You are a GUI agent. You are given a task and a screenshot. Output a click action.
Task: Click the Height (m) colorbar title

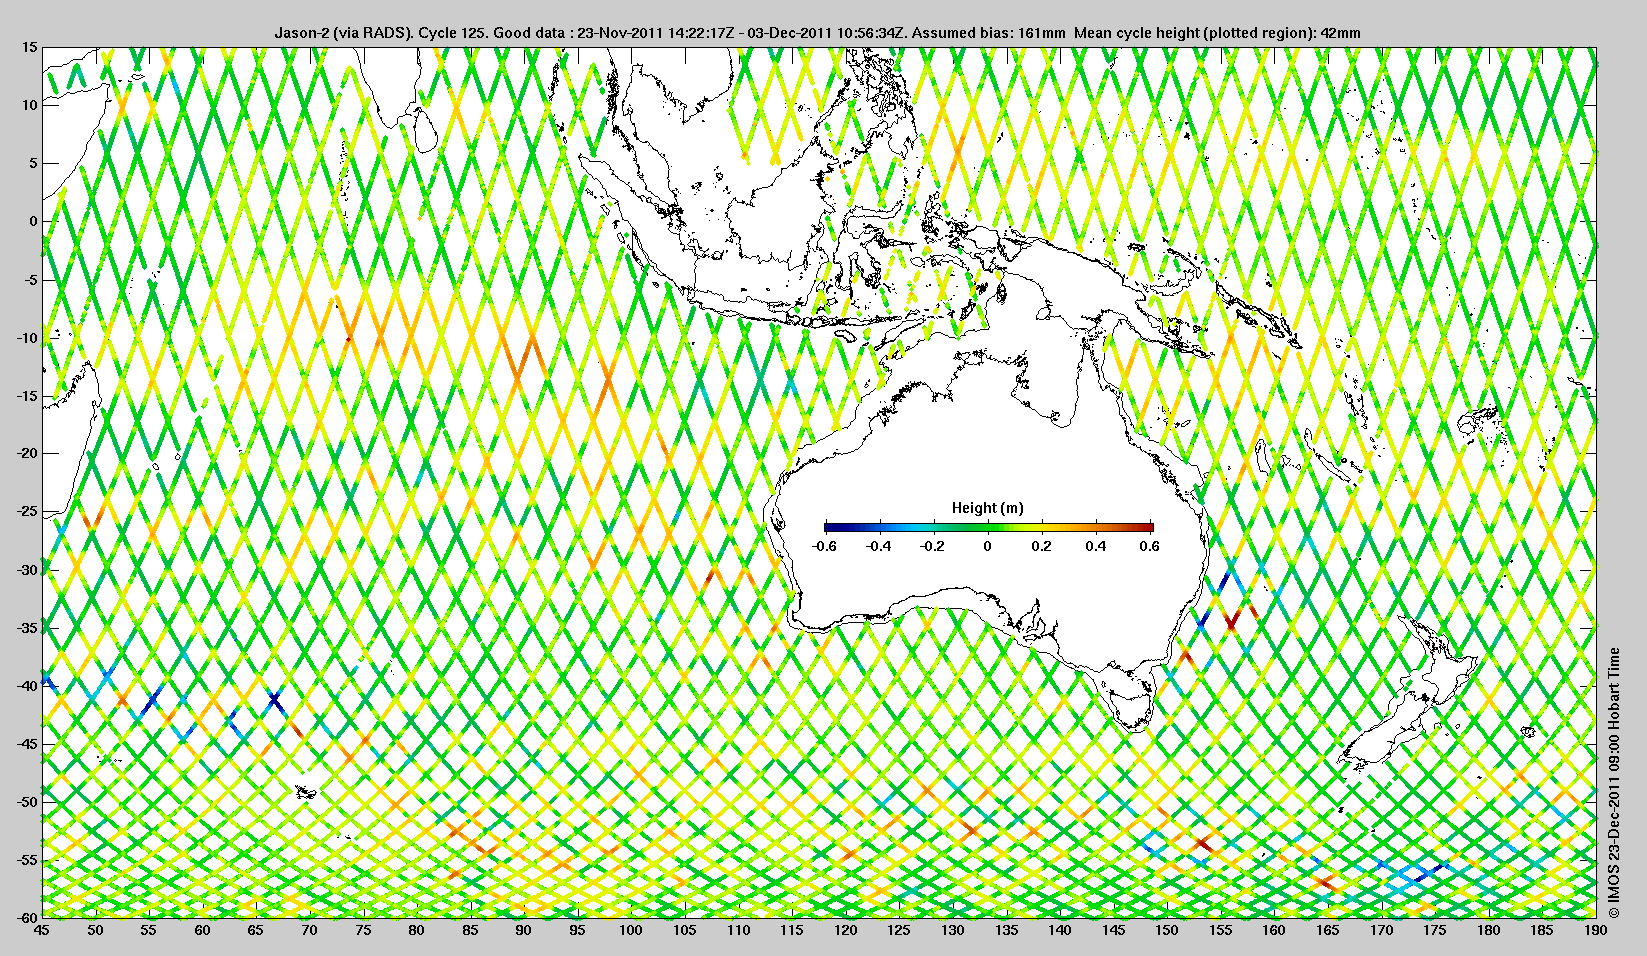[987, 508]
